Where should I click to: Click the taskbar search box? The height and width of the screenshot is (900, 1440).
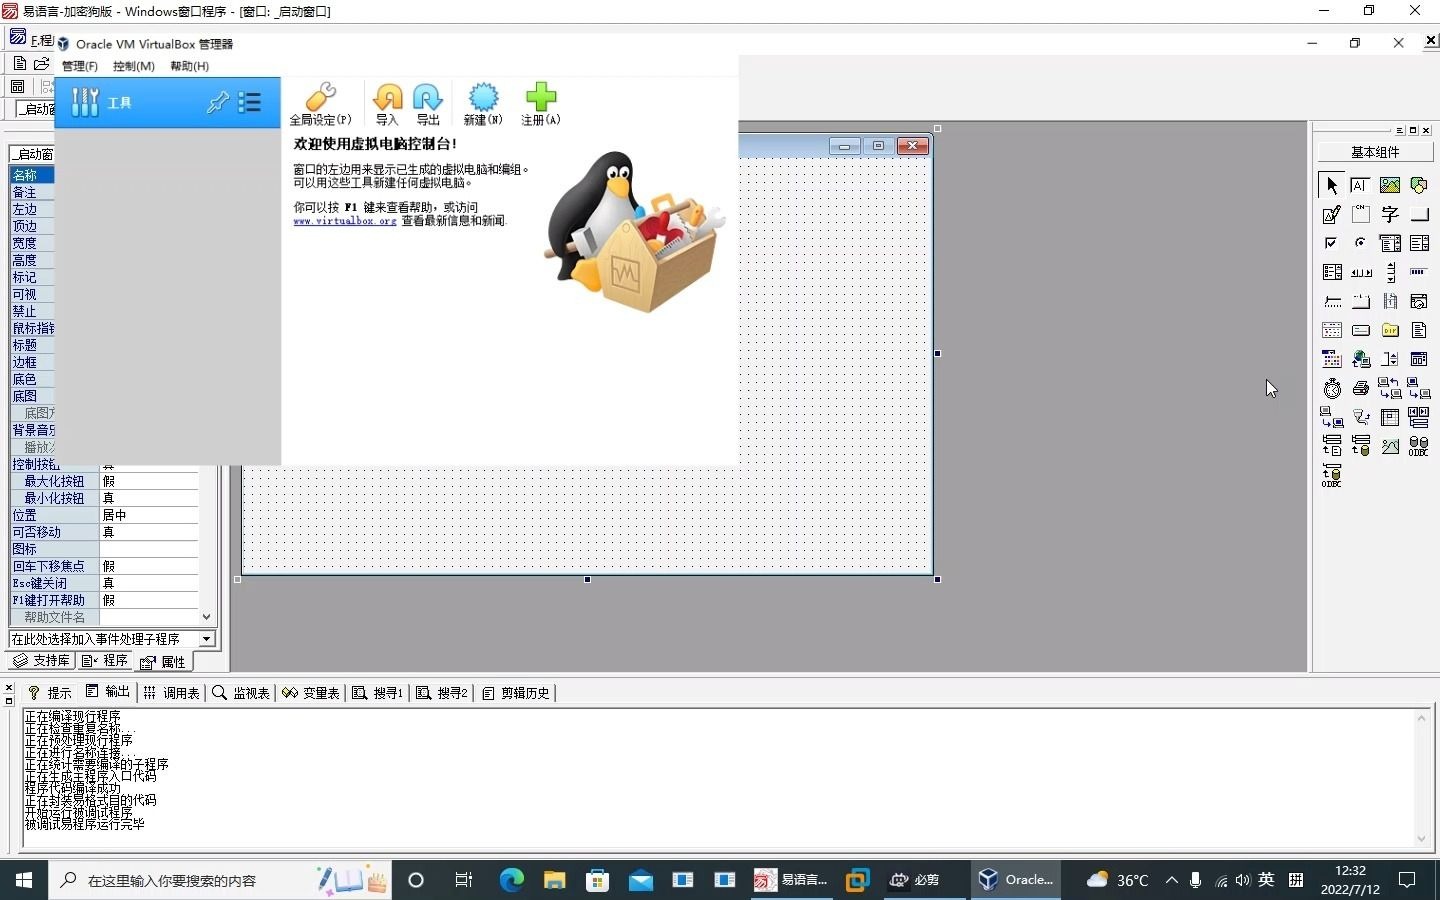point(220,880)
